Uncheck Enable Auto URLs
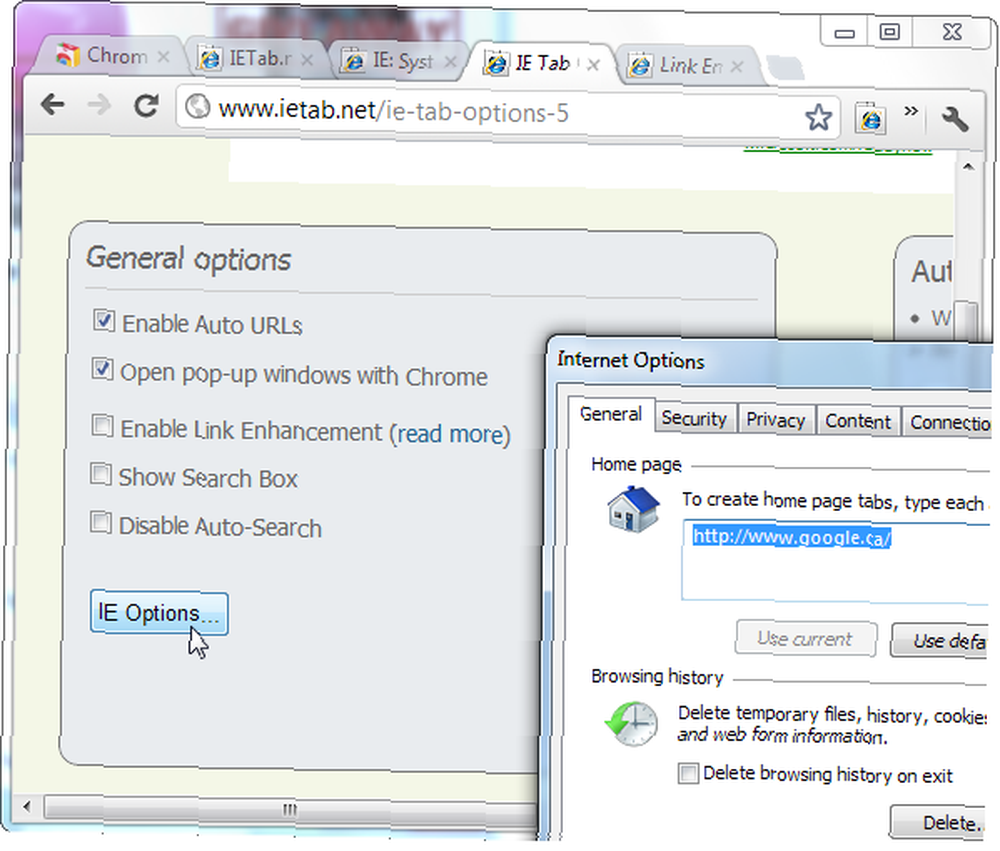The height and width of the screenshot is (851, 1000). (104, 320)
